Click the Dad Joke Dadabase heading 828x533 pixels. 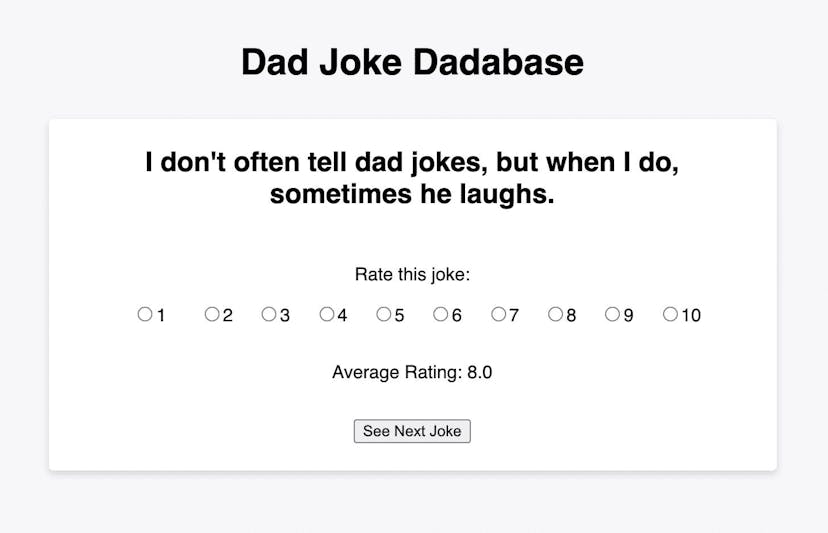pos(412,62)
